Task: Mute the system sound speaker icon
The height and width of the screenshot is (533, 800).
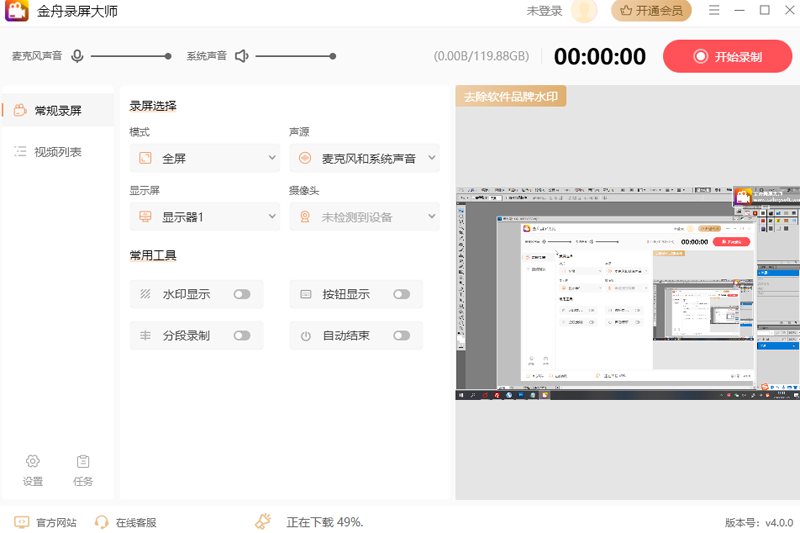Action: tap(241, 56)
